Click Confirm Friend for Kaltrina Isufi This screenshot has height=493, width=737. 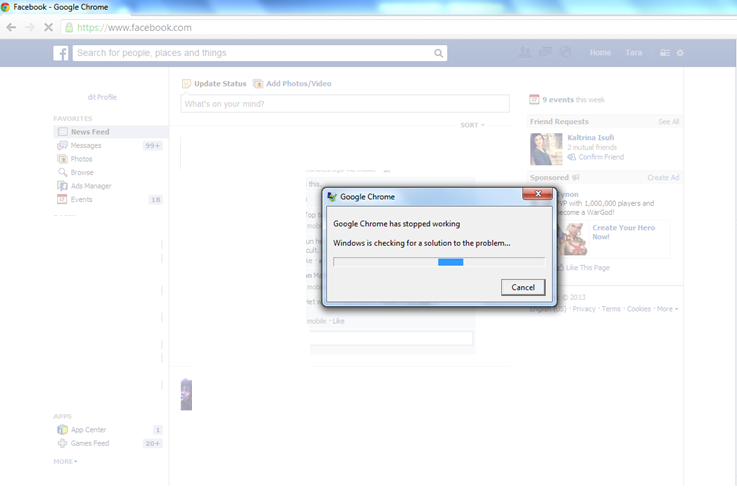click(x=601, y=157)
